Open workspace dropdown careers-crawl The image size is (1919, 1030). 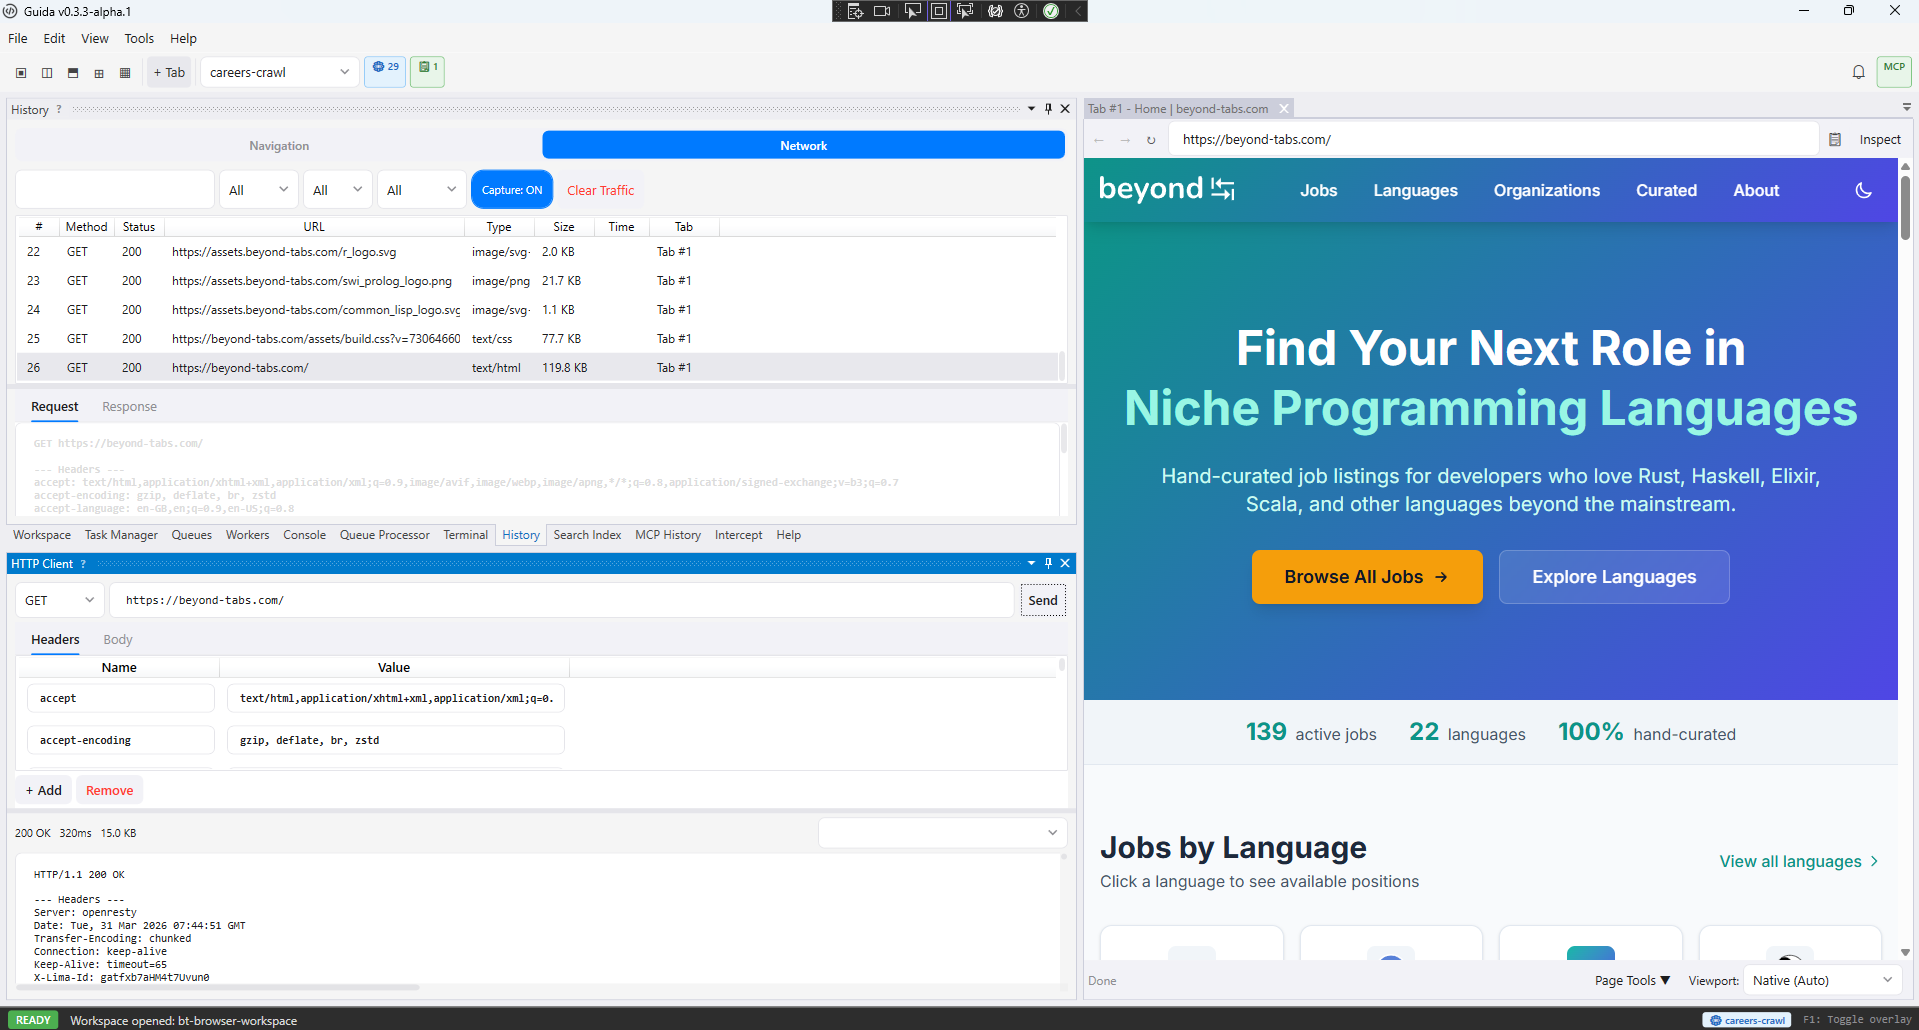point(279,72)
